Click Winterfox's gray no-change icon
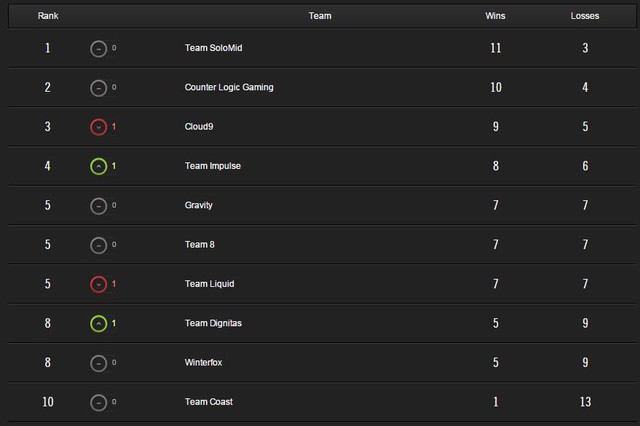The height and width of the screenshot is (426, 640). (x=98, y=363)
